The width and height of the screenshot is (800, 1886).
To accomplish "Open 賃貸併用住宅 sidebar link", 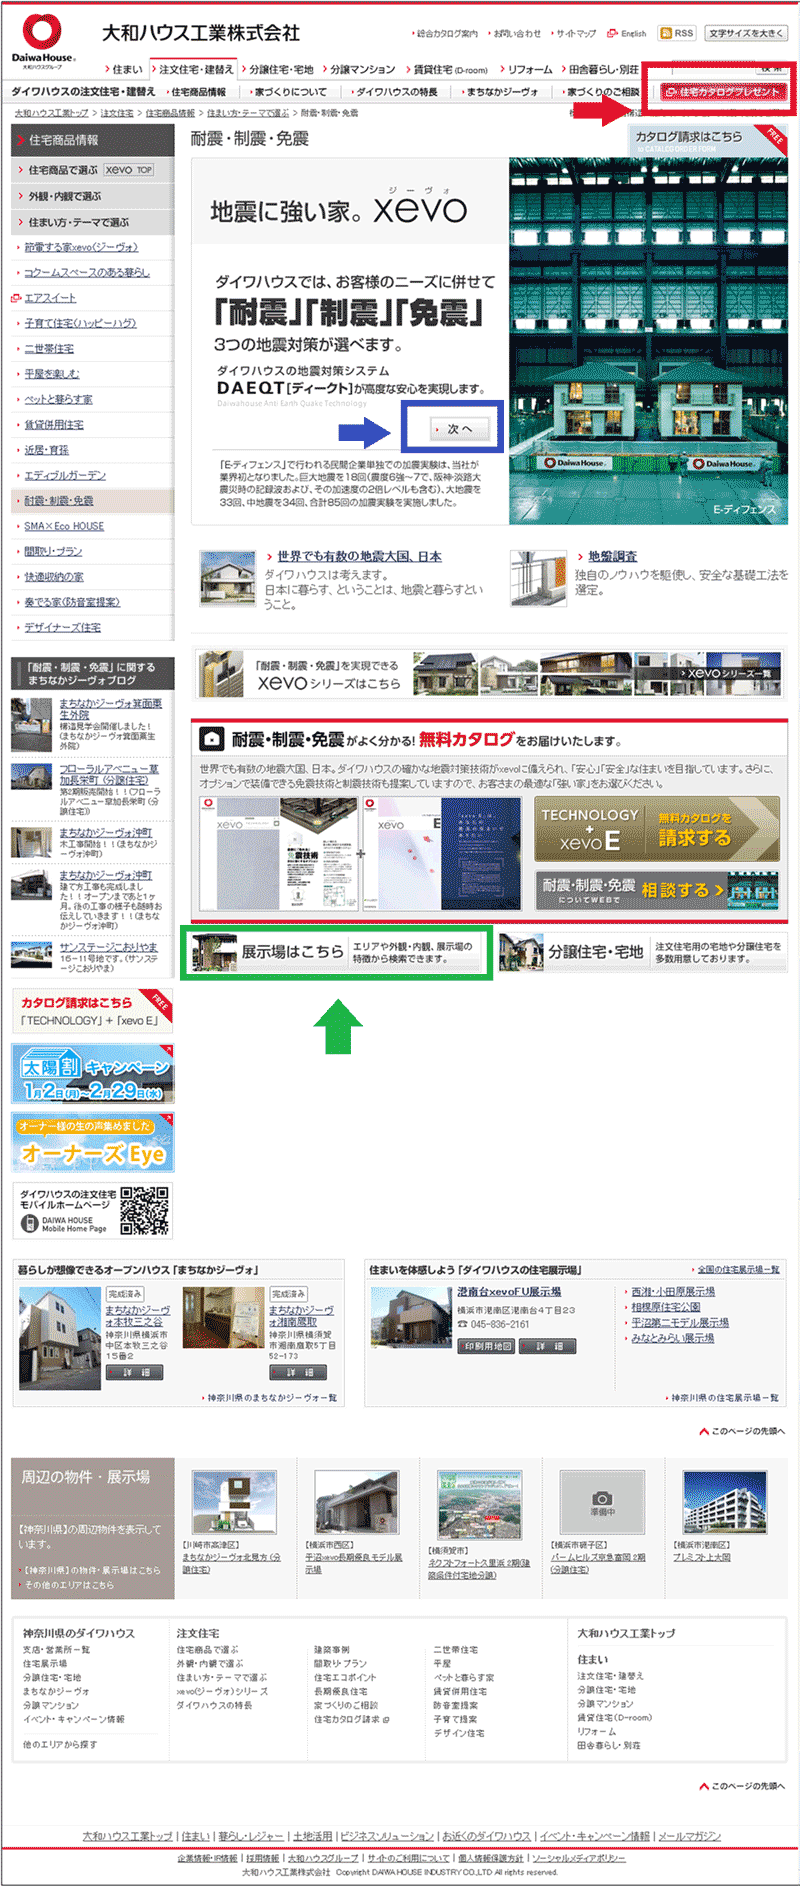I will [54, 425].
